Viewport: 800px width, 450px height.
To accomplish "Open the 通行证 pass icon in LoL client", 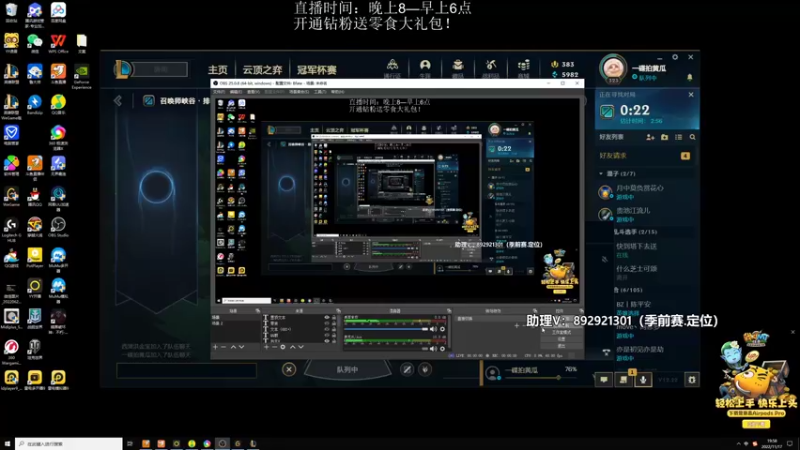I will click(392, 67).
